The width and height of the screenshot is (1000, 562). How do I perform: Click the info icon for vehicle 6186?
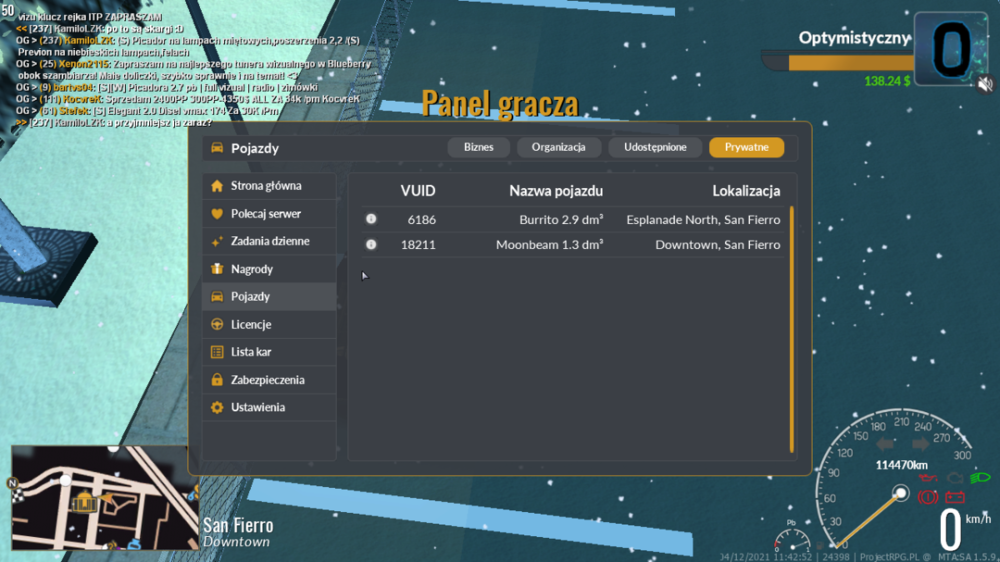point(371,219)
